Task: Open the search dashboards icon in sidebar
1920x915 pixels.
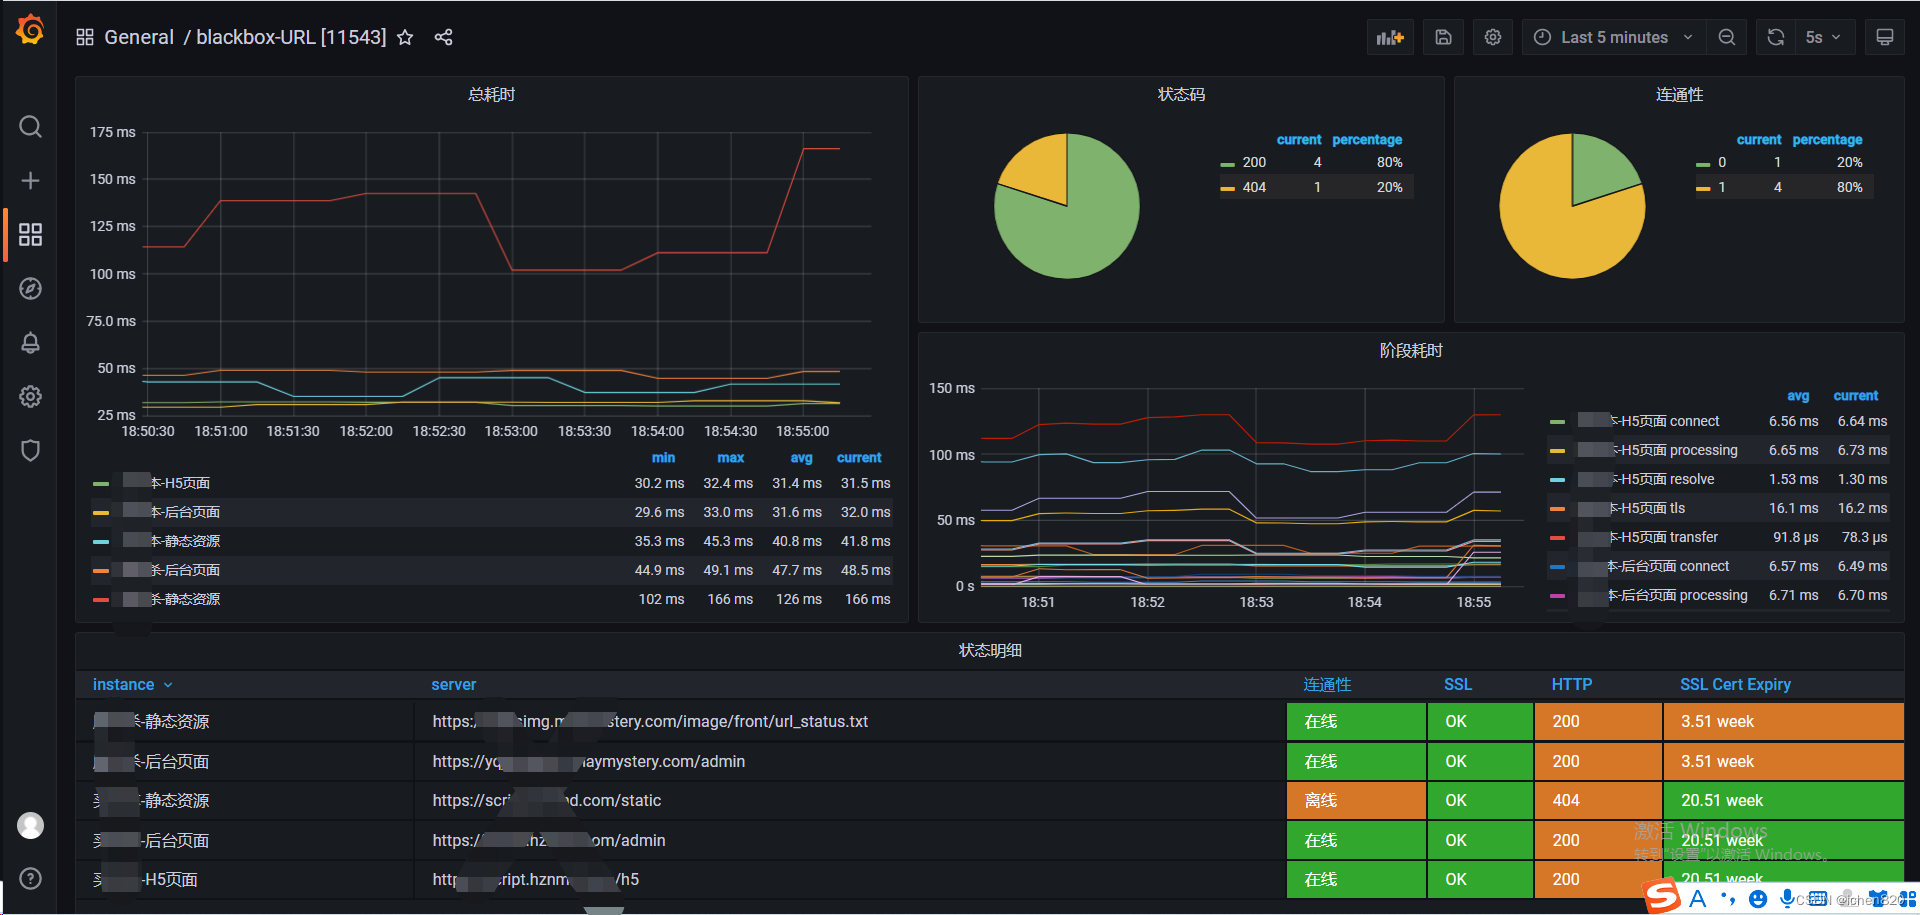Action: 30,127
